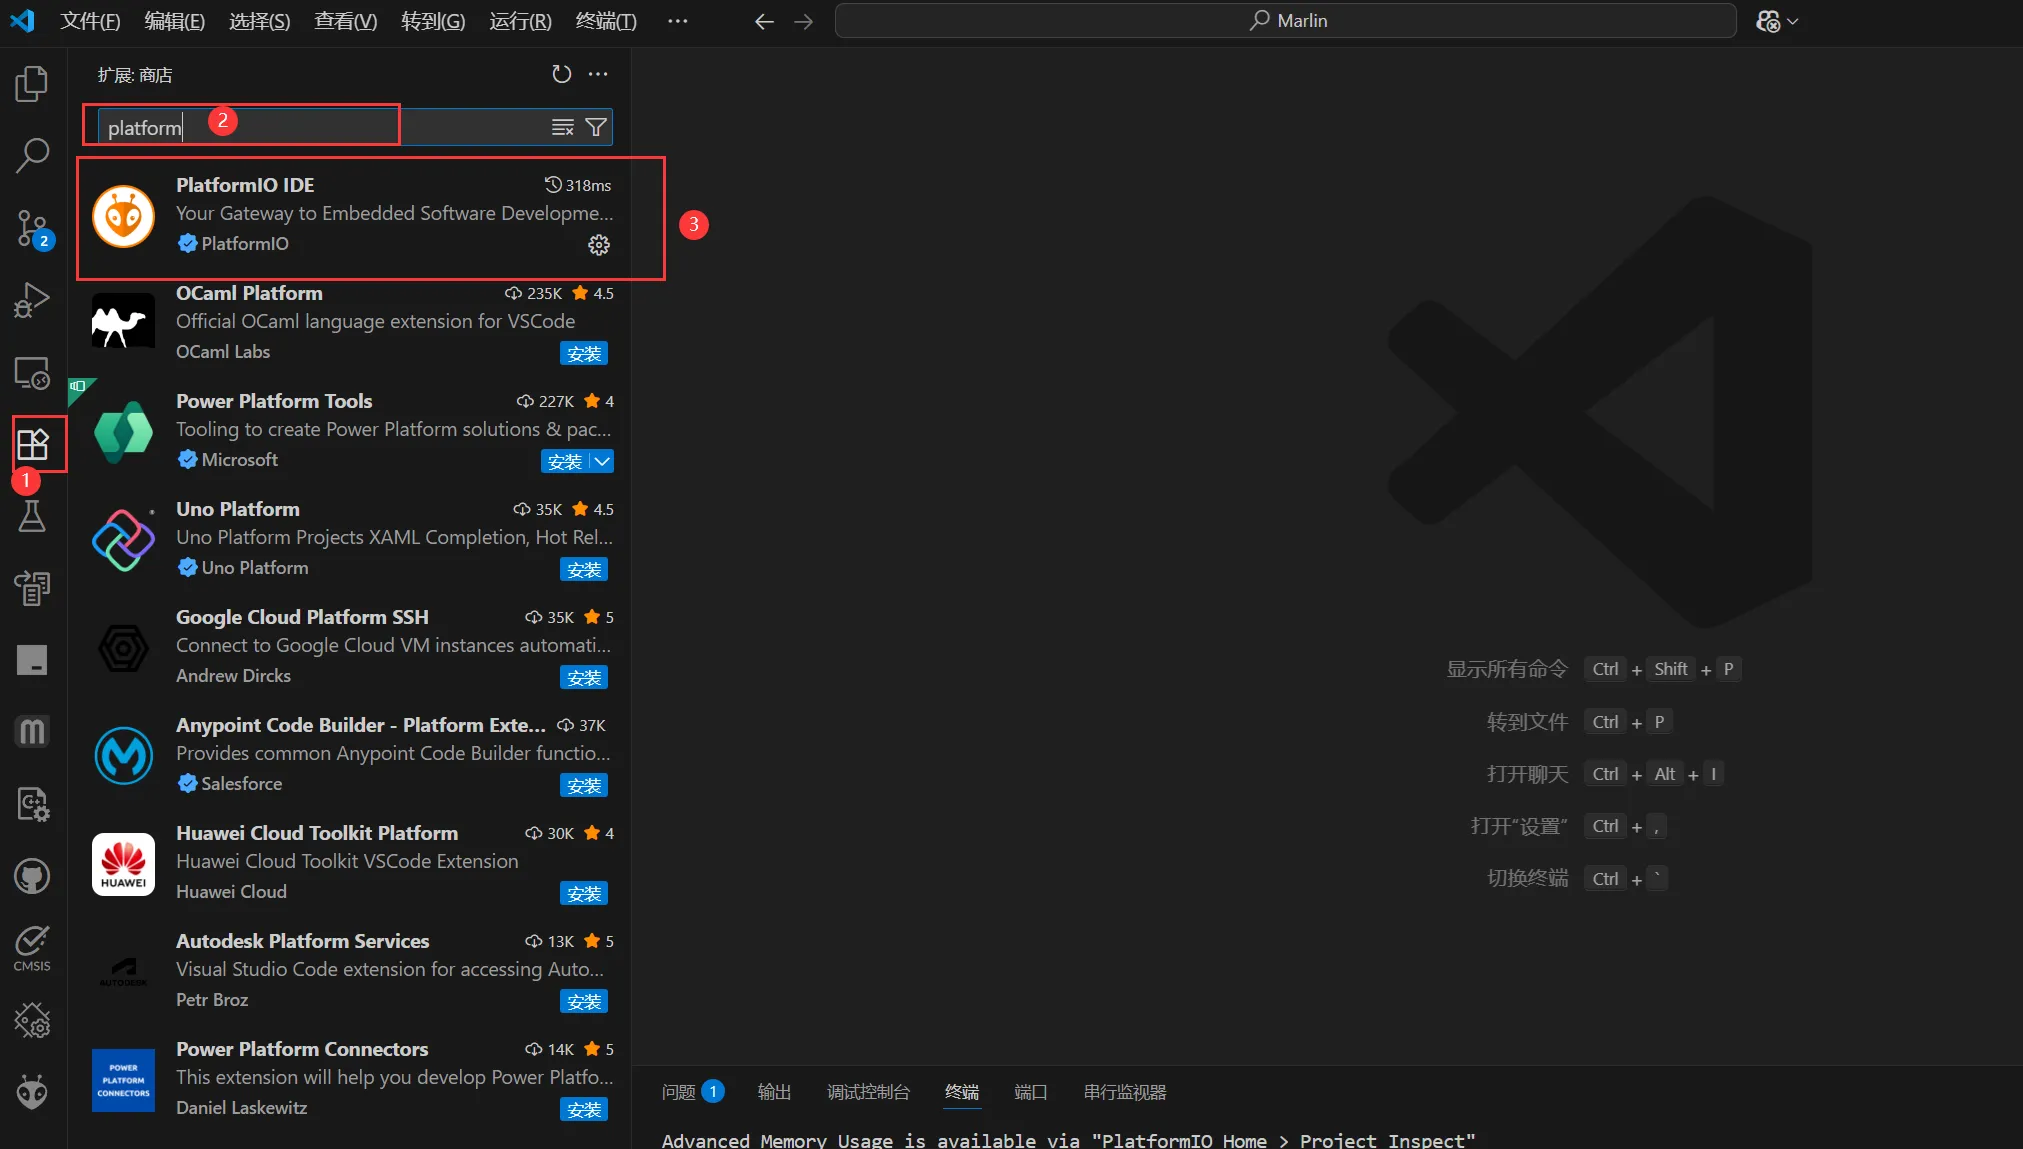Open the Testing flask view
Viewport: 2023px width, 1149px height.
tap(32, 516)
